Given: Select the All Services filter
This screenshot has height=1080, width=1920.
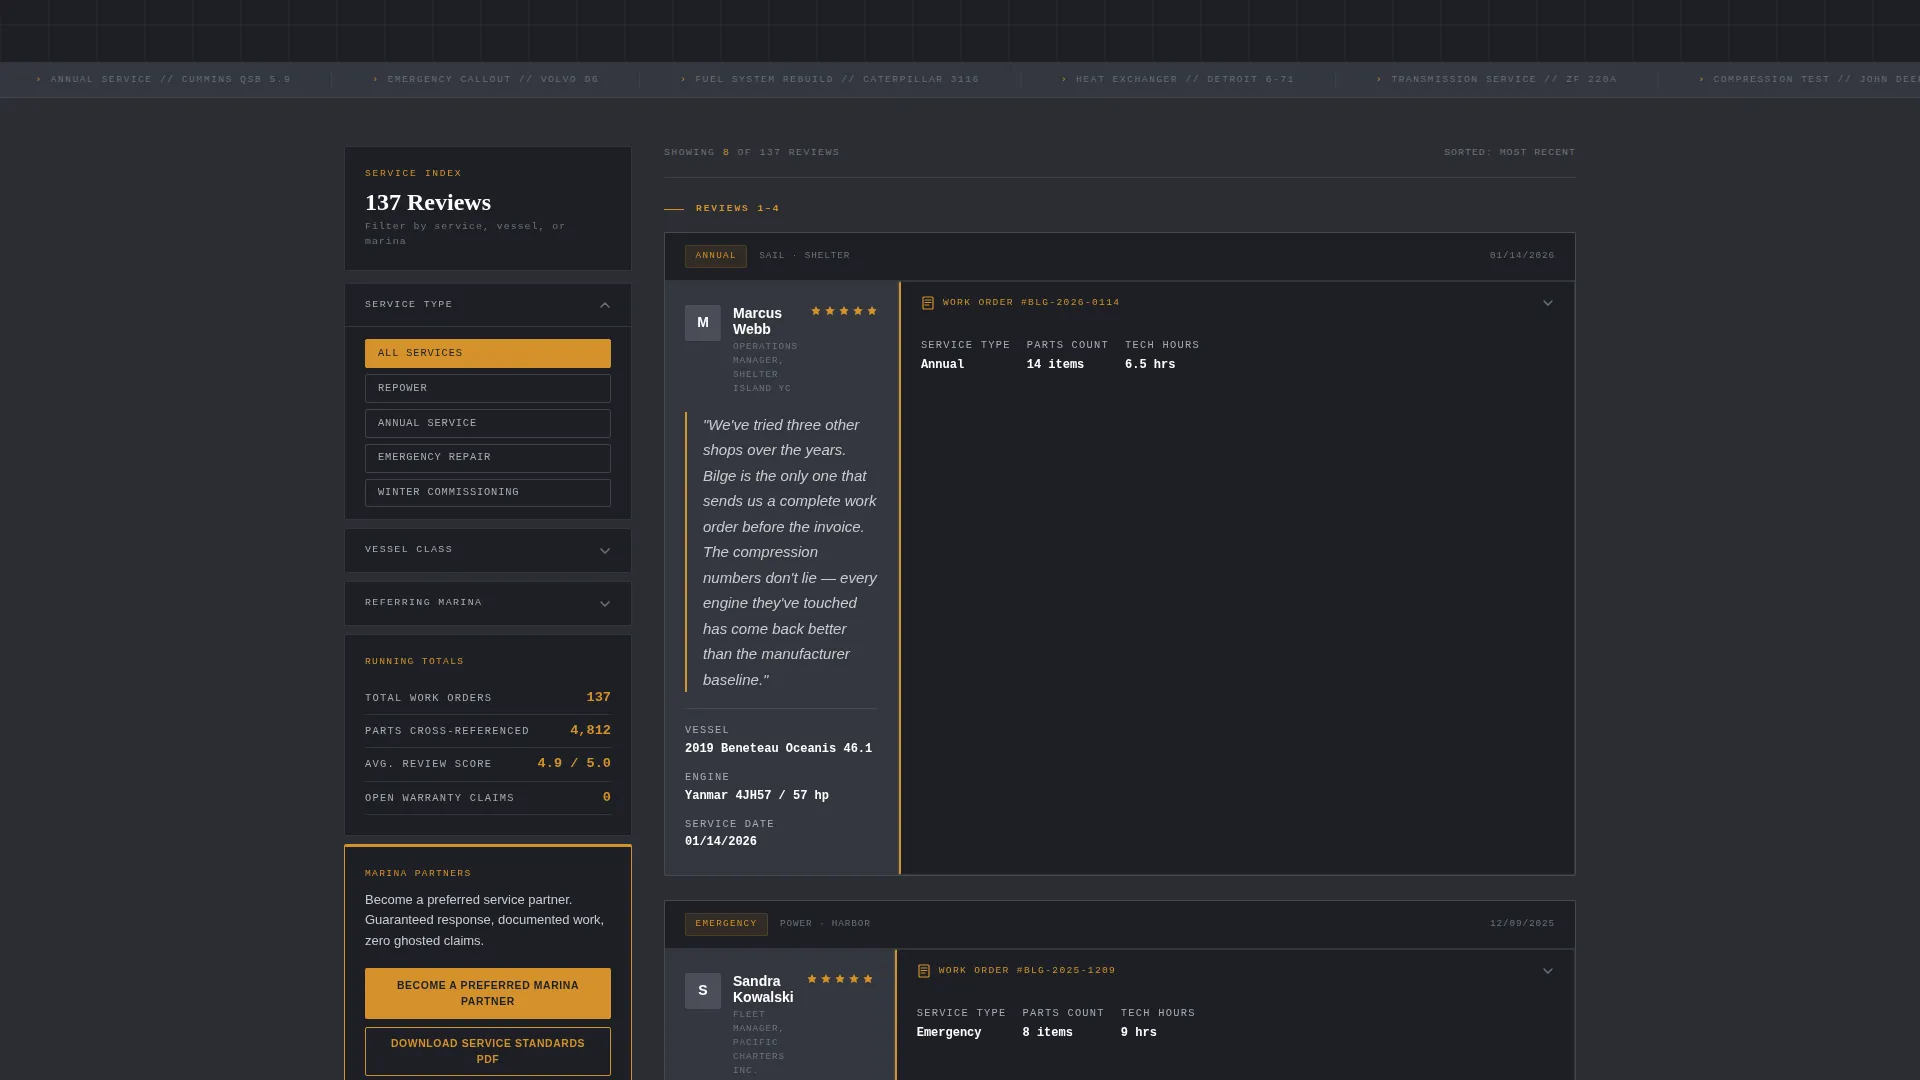Looking at the screenshot, I should click(488, 353).
